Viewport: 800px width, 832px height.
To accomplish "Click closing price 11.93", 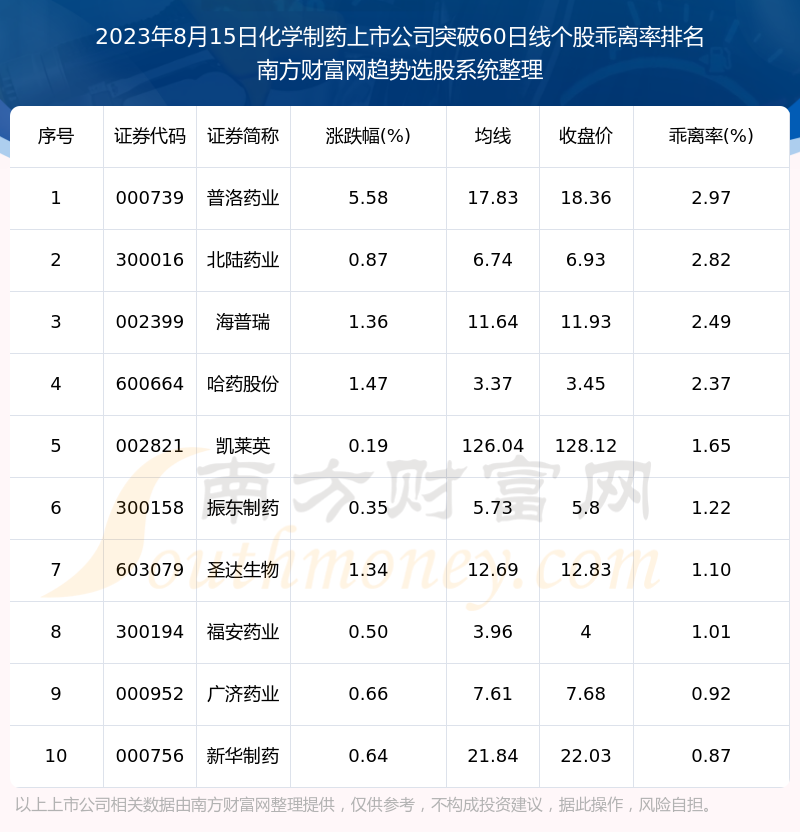I will (586, 322).
